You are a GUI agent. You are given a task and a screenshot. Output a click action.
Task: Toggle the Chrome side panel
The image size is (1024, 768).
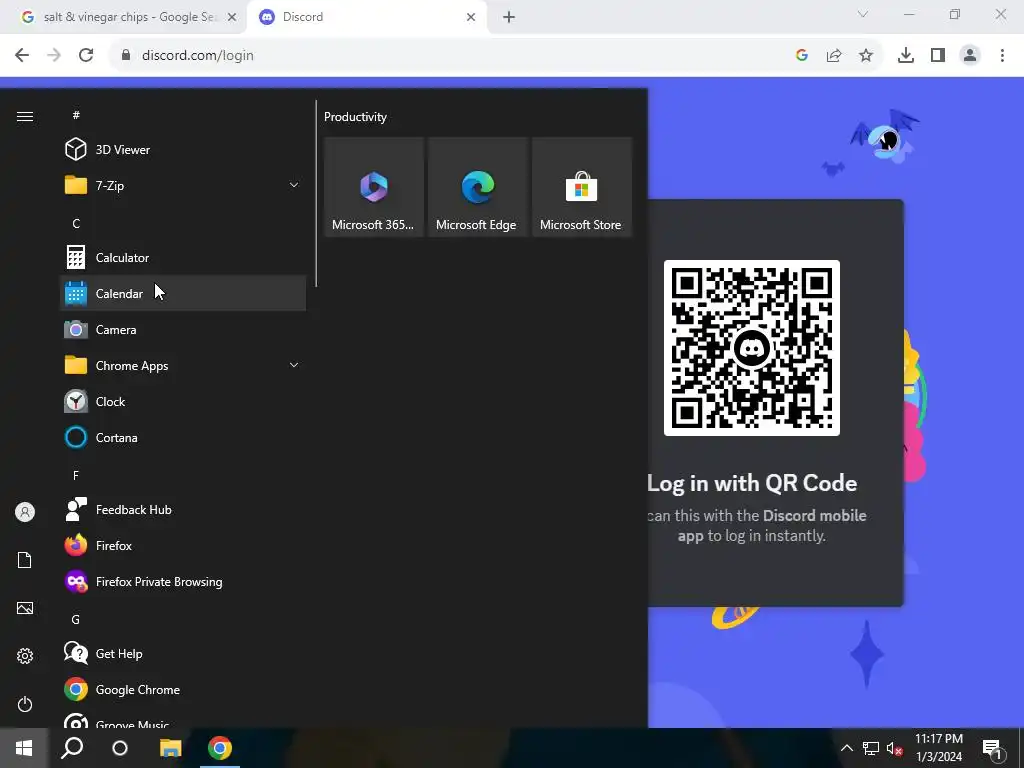coord(938,56)
